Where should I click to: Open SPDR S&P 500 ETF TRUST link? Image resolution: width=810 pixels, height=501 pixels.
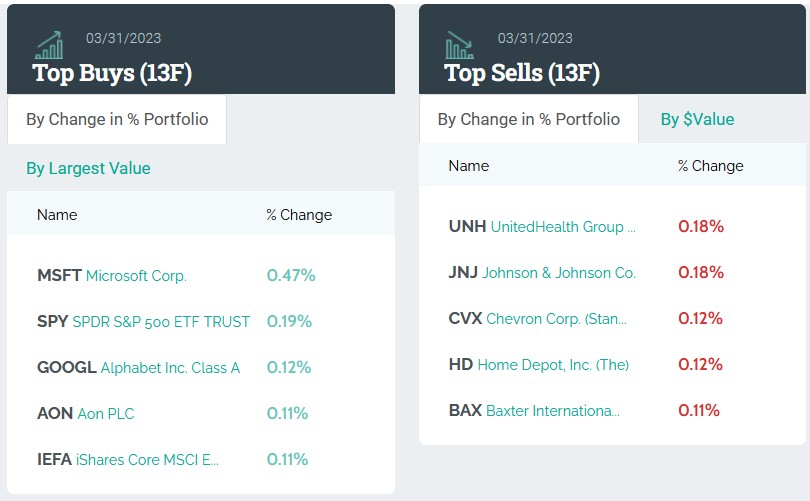pos(161,322)
